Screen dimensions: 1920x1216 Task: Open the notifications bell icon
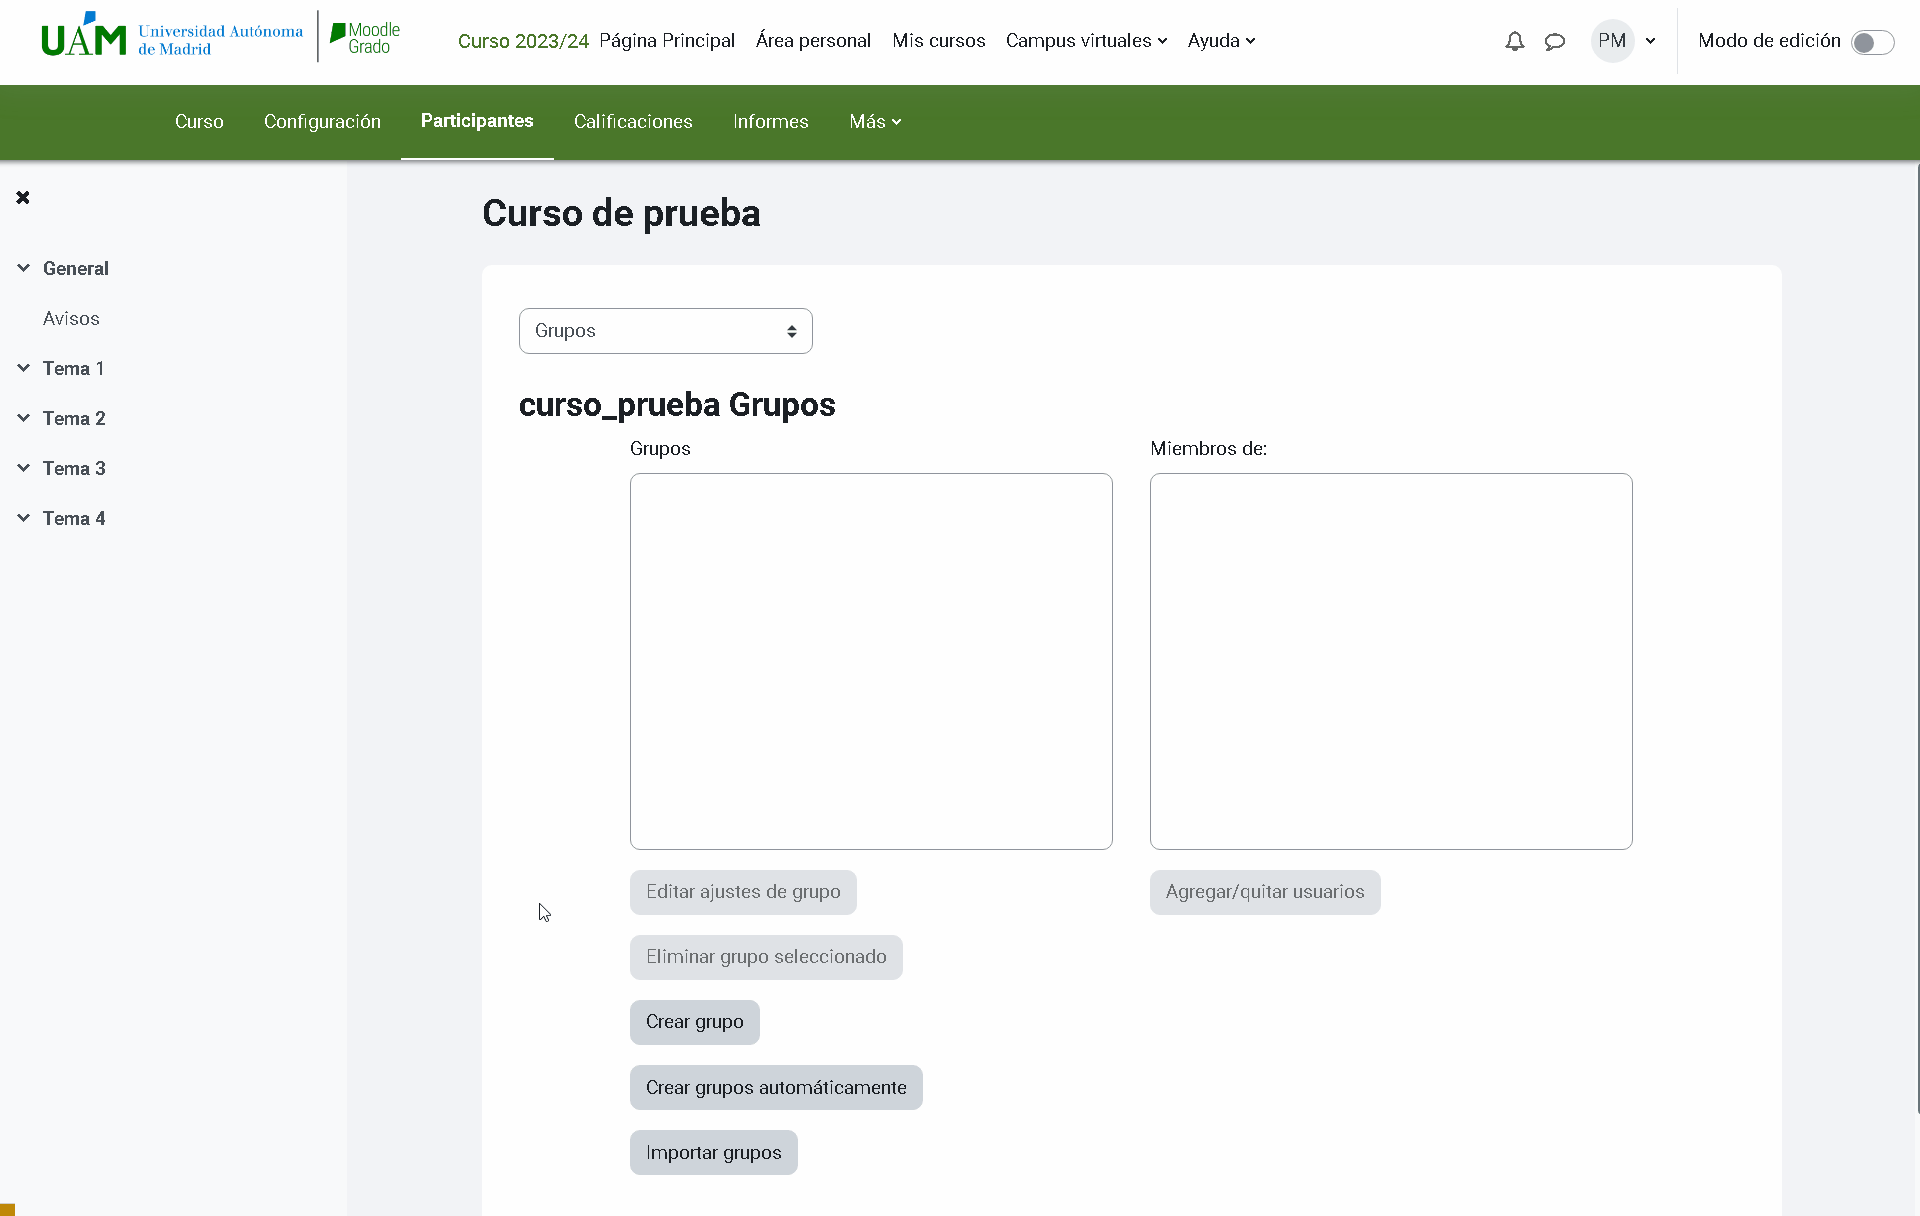point(1514,41)
